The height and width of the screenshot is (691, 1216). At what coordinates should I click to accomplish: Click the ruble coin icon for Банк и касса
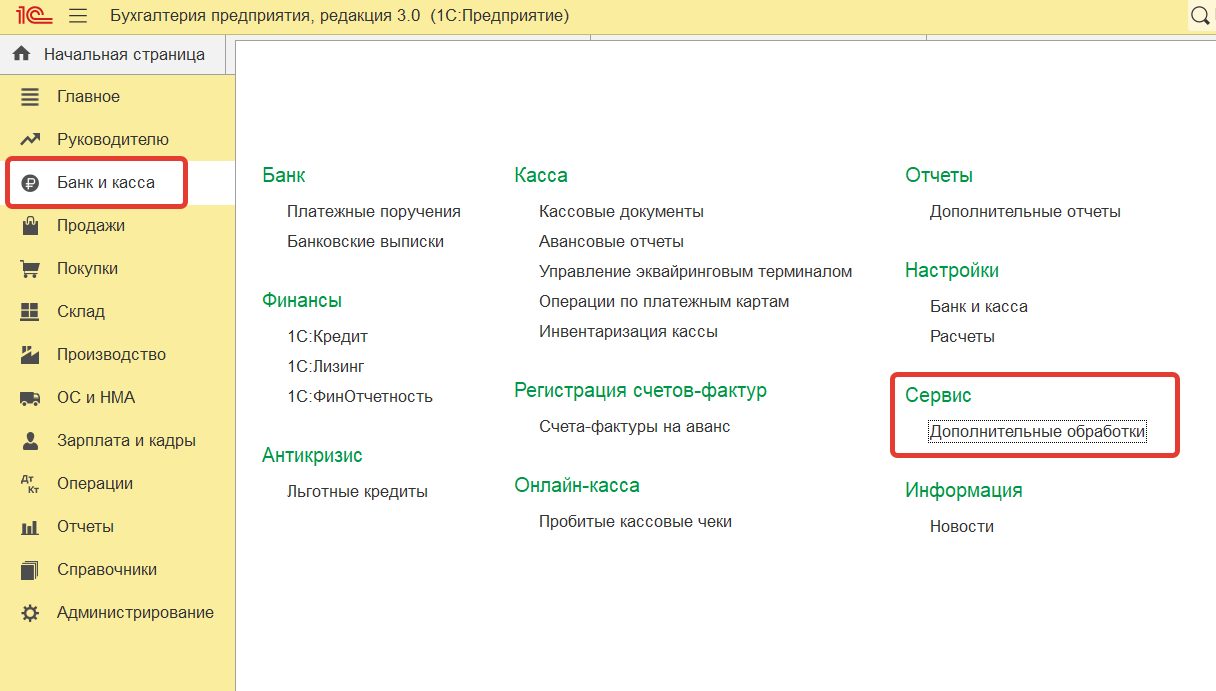[30, 183]
